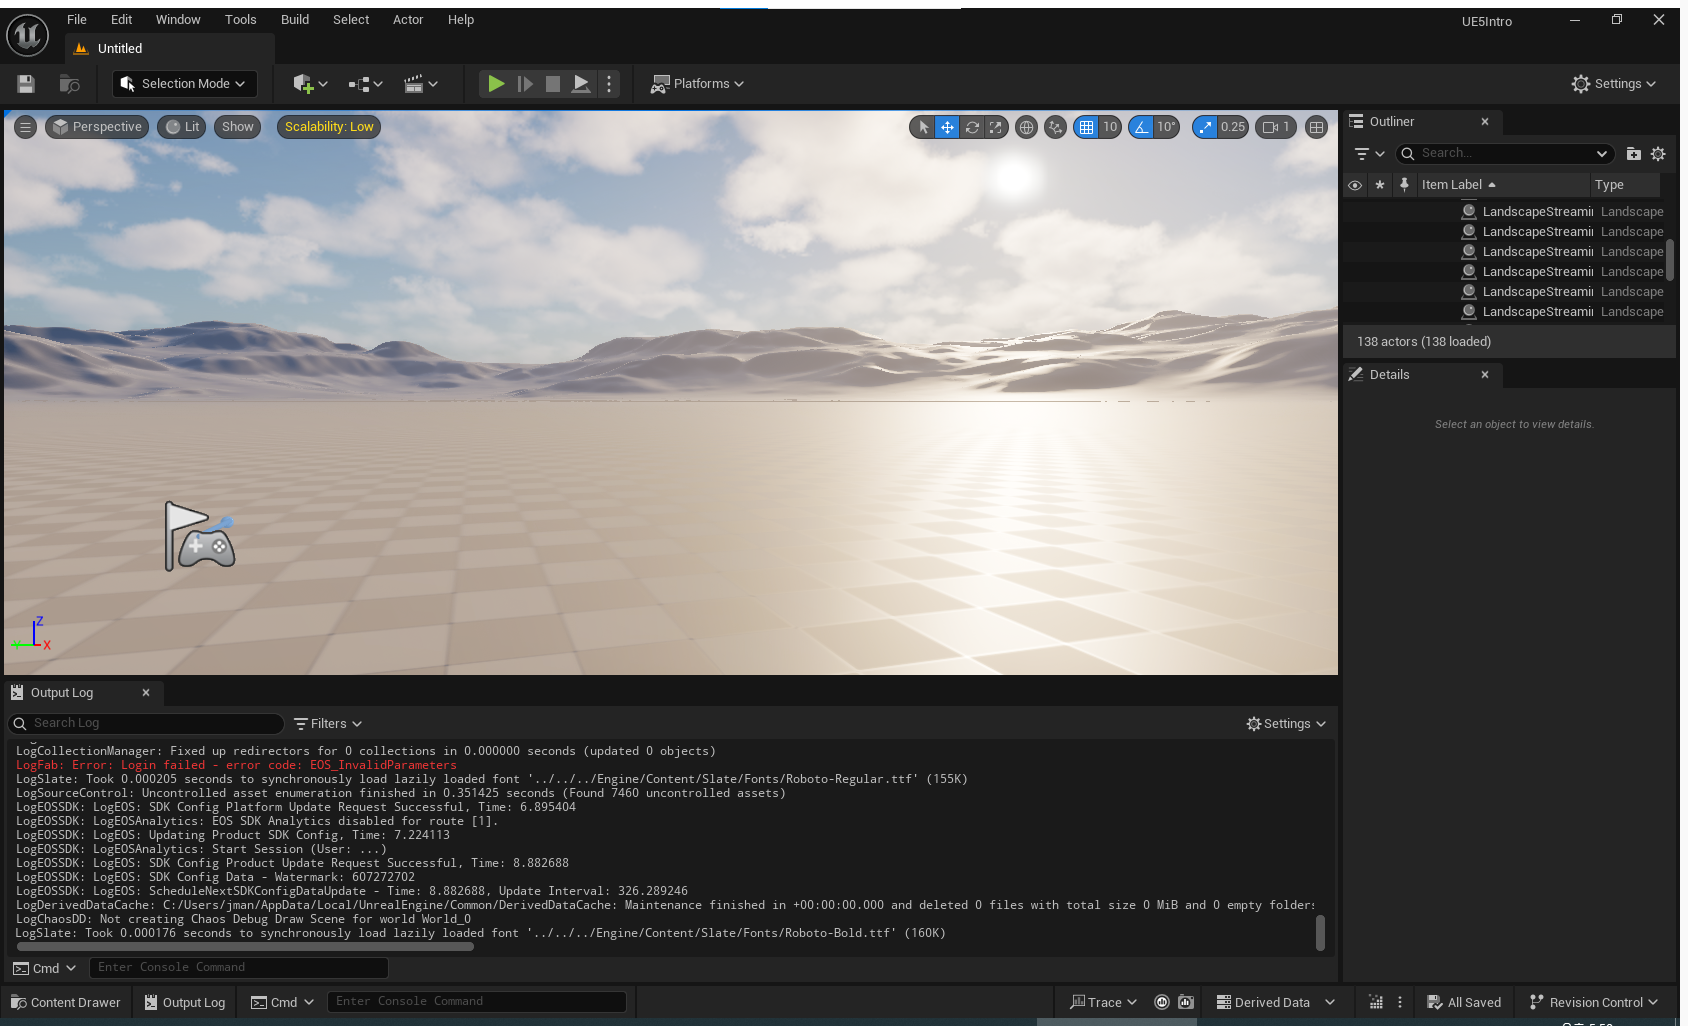
Task: Open the grid snap value 10 menu
Action: point(1110,127)
